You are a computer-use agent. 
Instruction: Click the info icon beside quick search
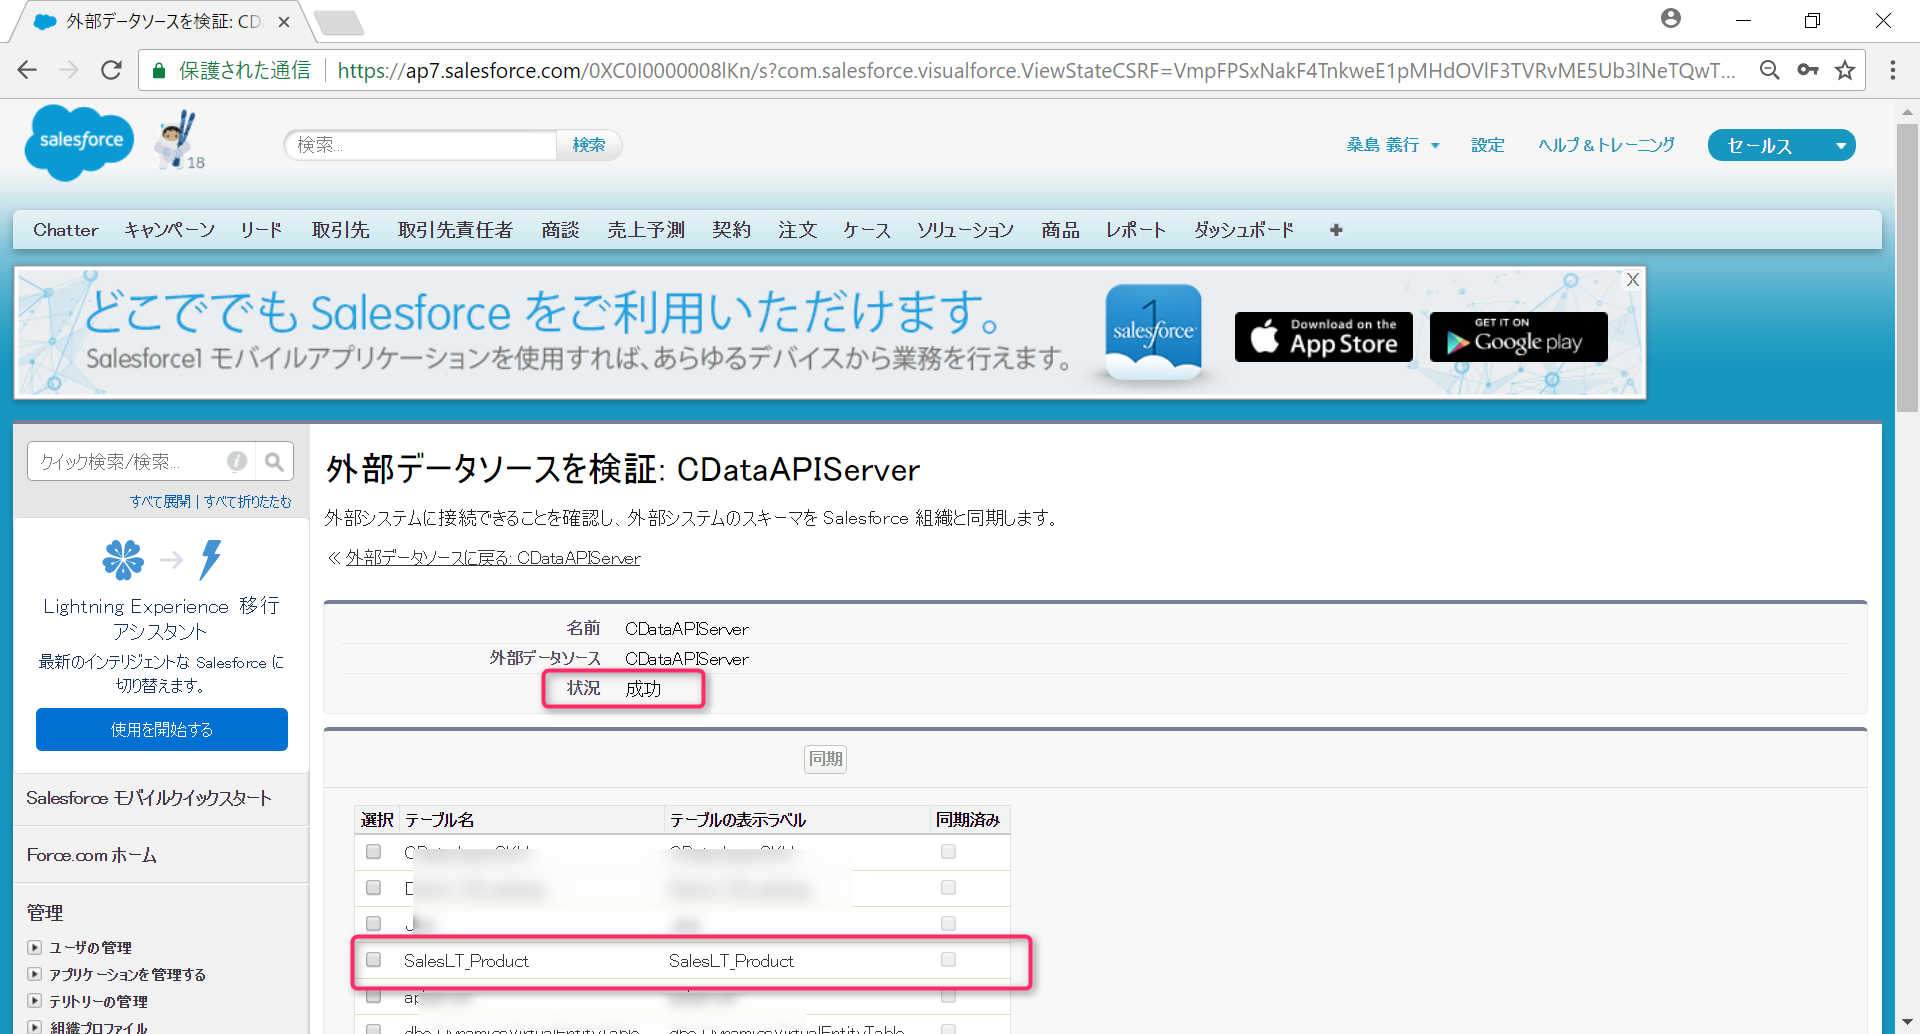236,461
